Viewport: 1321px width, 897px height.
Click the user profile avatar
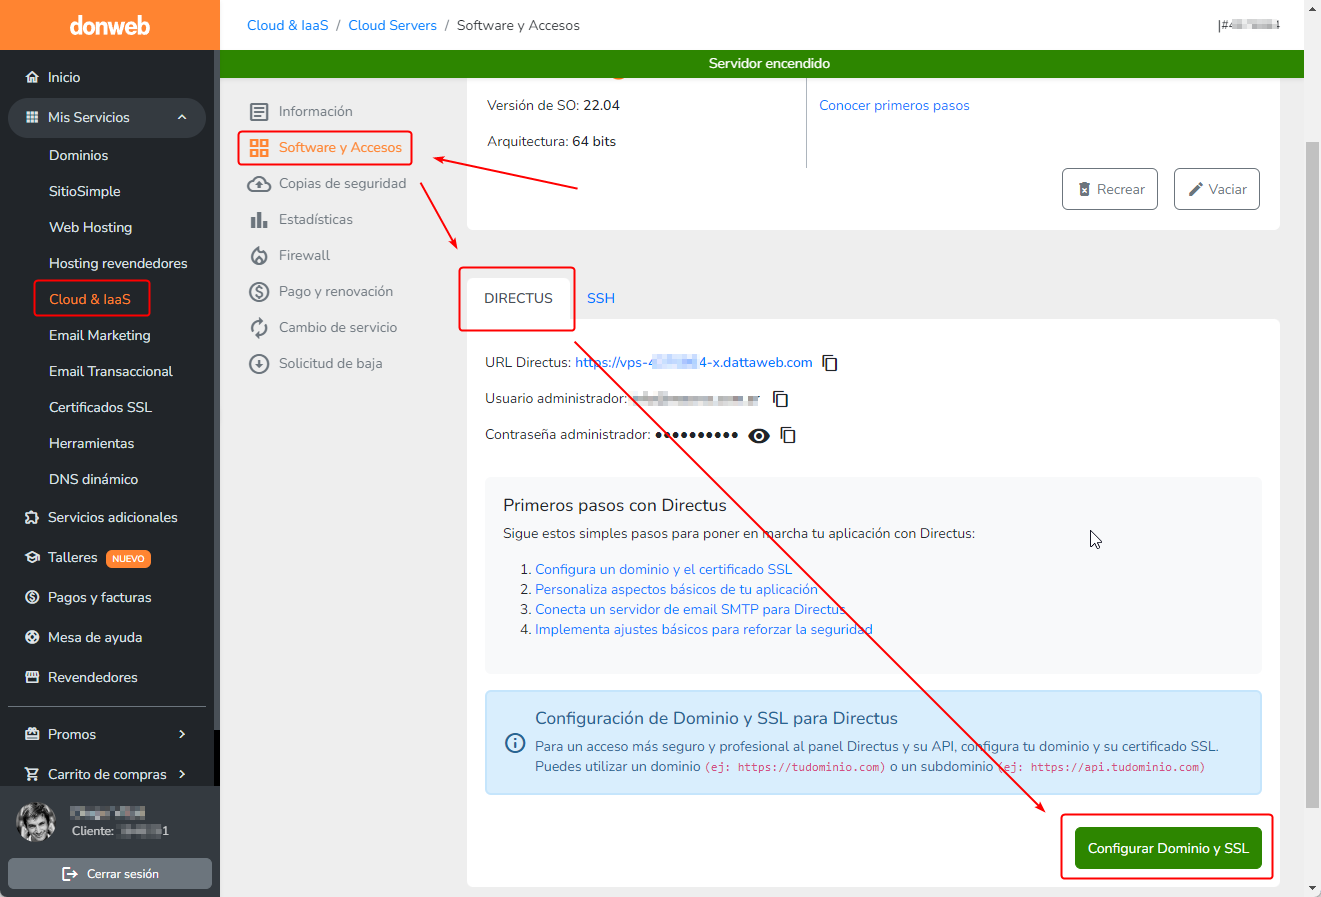[36, 822]
